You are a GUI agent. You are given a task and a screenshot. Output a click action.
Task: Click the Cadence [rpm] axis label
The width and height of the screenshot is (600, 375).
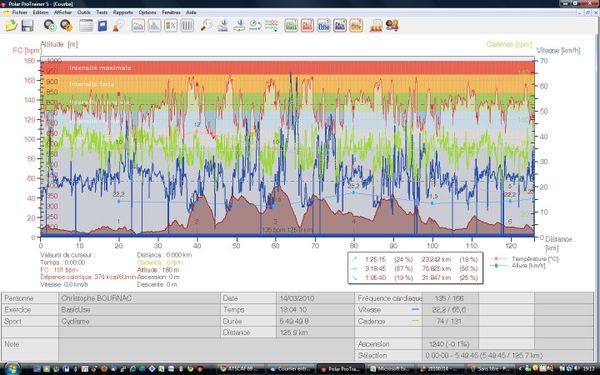[x=509, y=44]
